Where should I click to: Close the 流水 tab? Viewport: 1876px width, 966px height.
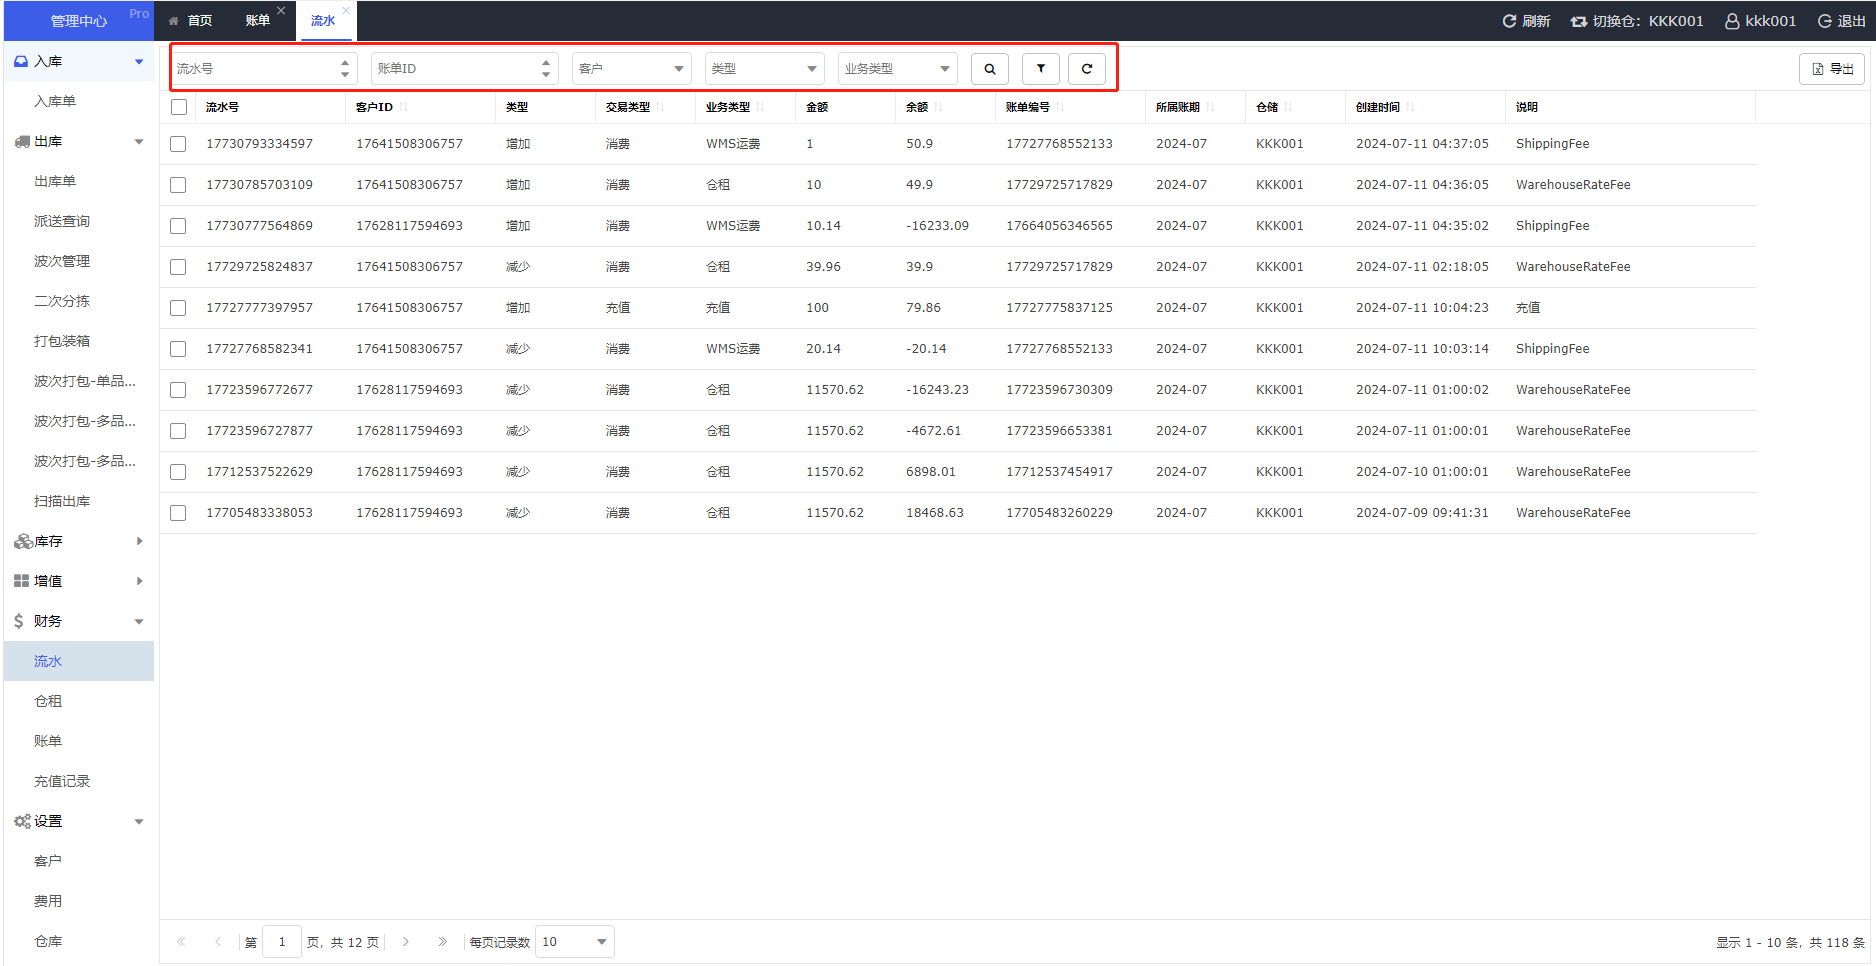[346, 10]
